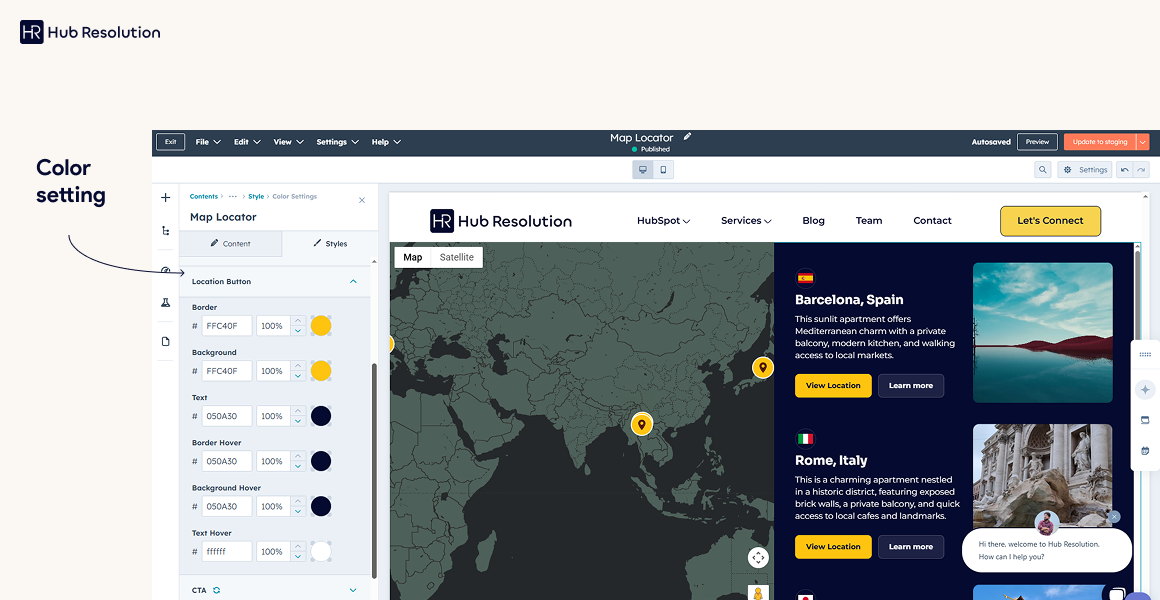Click the Background hex color input field
Screen dimensions: 1160x600
tap(226, 371)
